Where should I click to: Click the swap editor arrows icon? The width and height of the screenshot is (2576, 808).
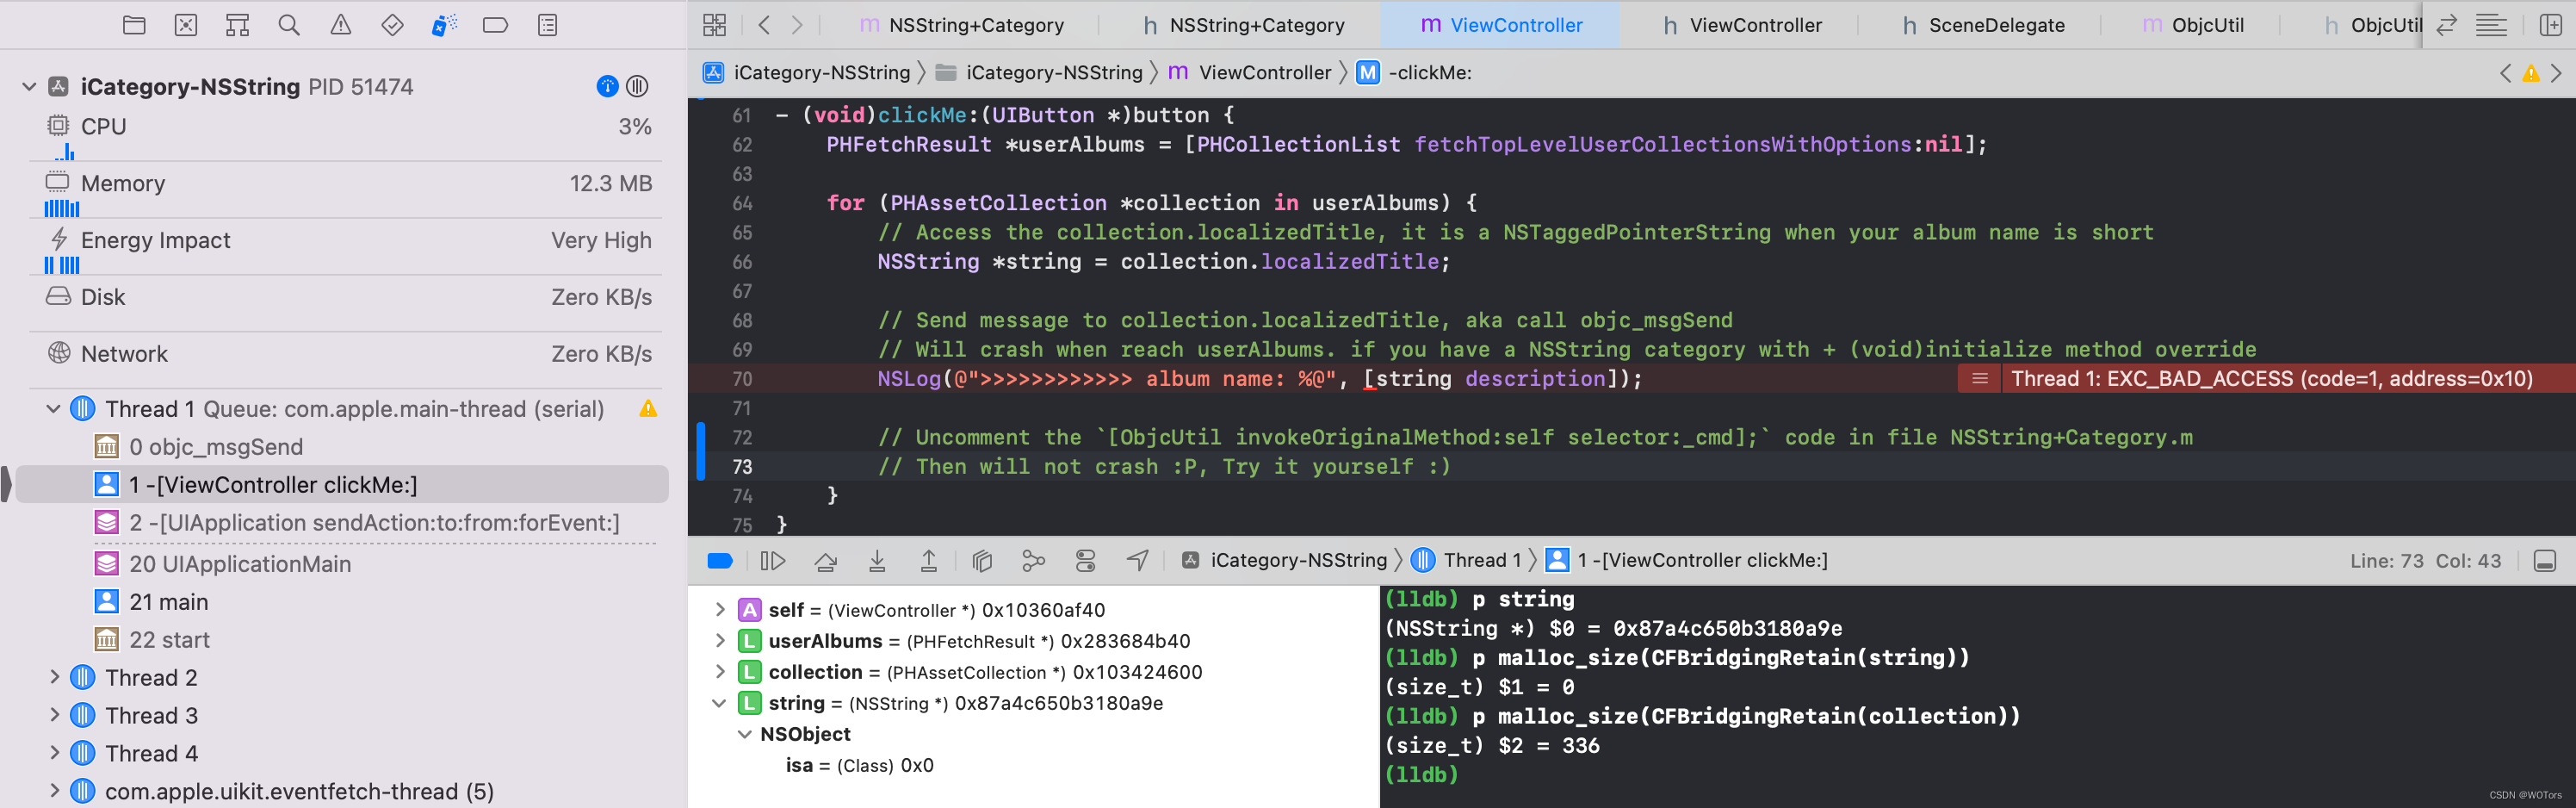tap(2447, 25)
